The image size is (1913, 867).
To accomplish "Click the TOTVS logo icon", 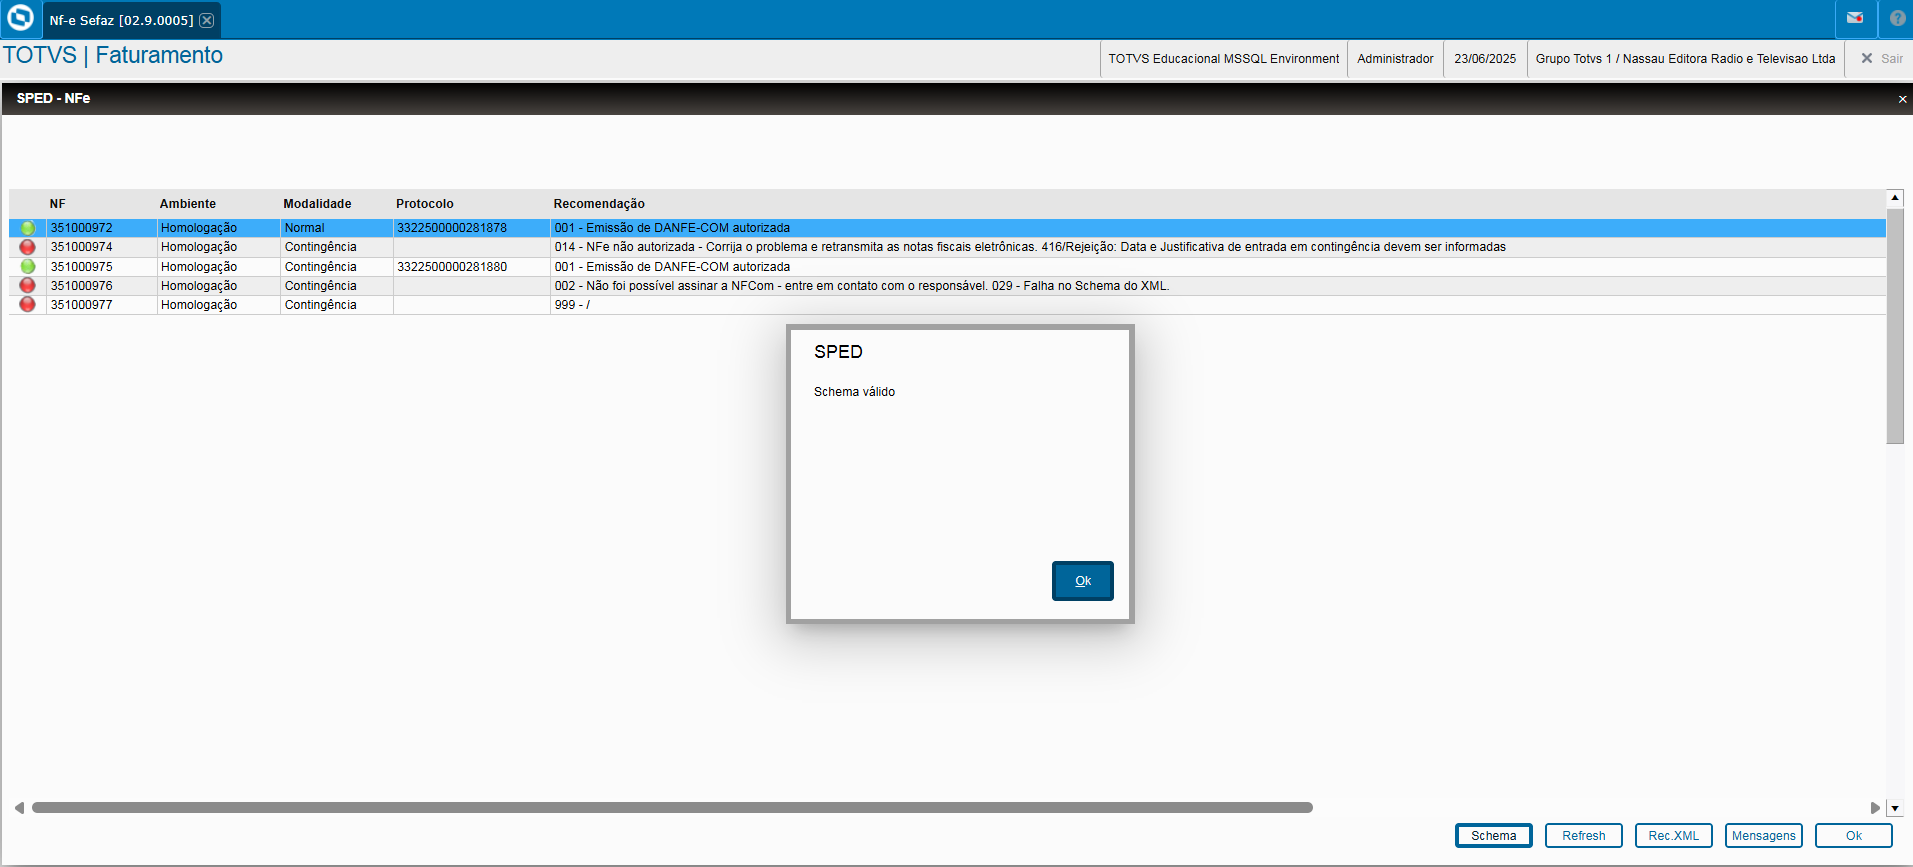I will click(x=20, y=18).
